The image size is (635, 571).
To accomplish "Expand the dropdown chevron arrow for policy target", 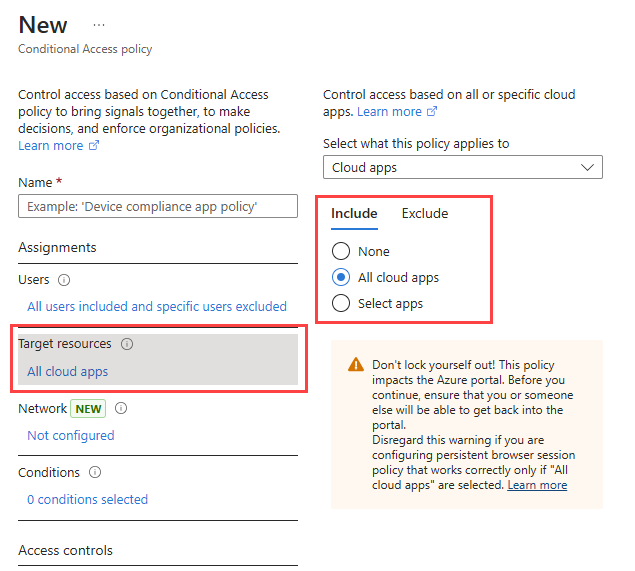I will click(x=587, y=167).
